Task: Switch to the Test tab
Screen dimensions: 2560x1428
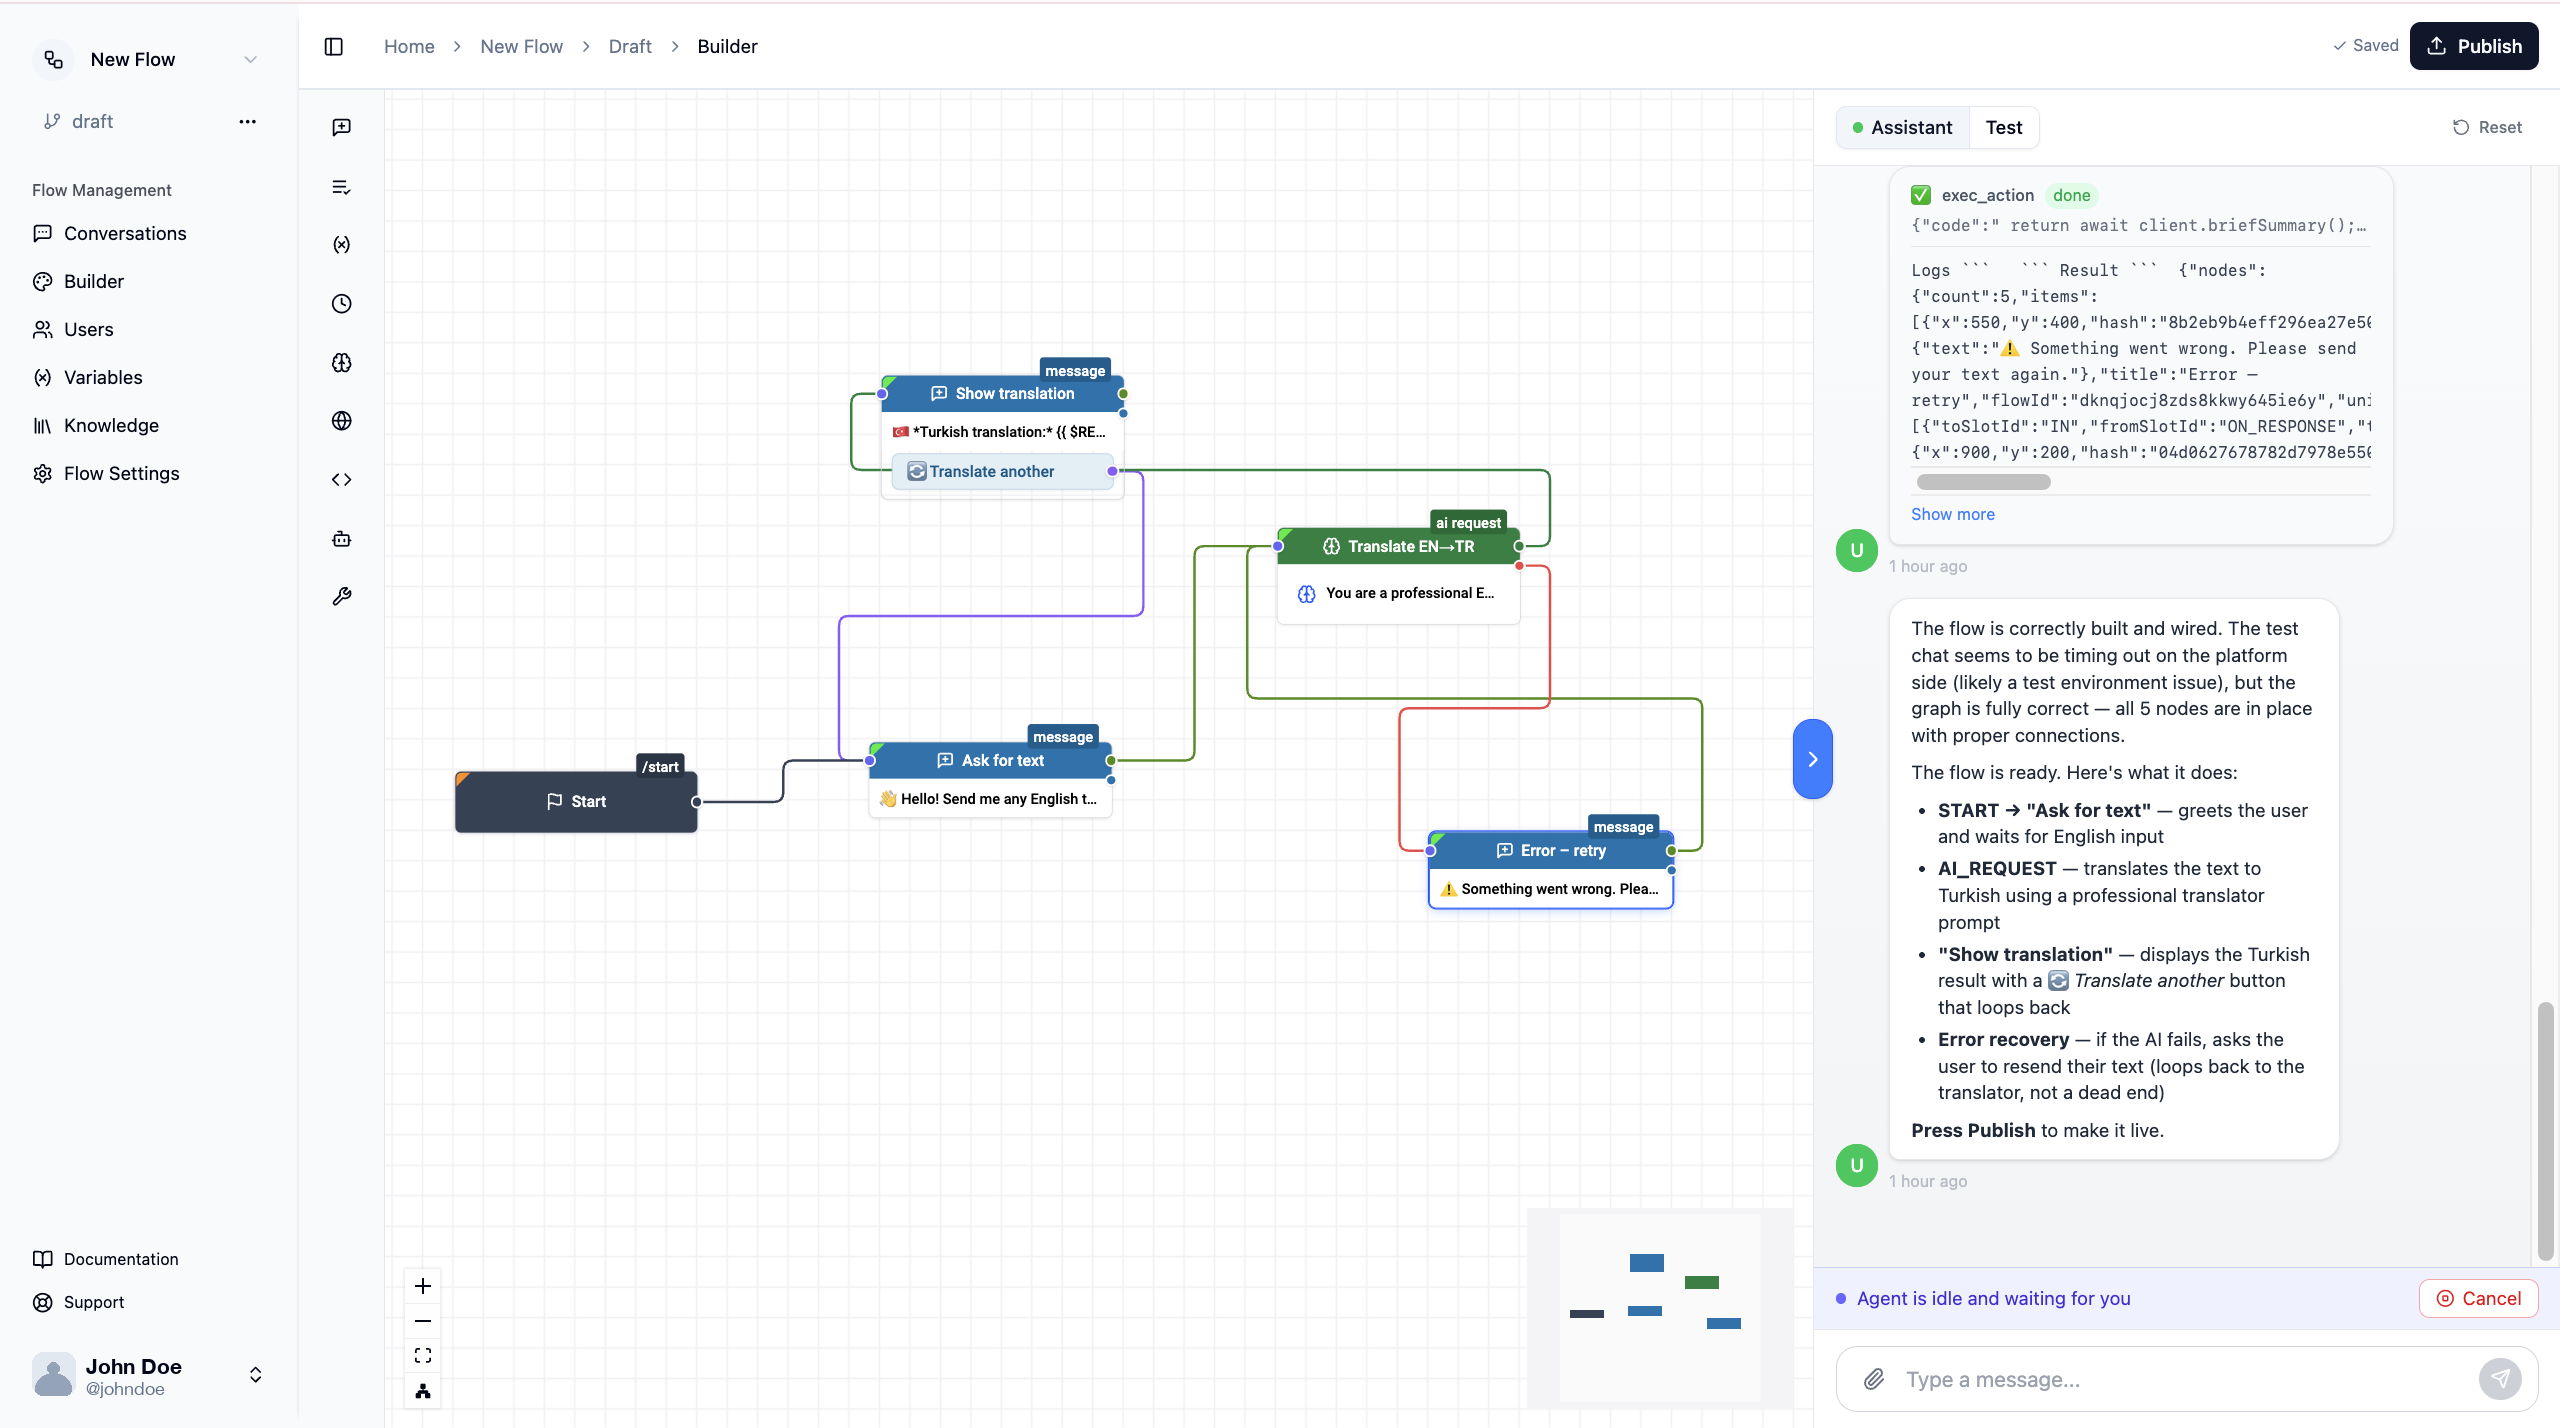Action: click(2004, 128)
